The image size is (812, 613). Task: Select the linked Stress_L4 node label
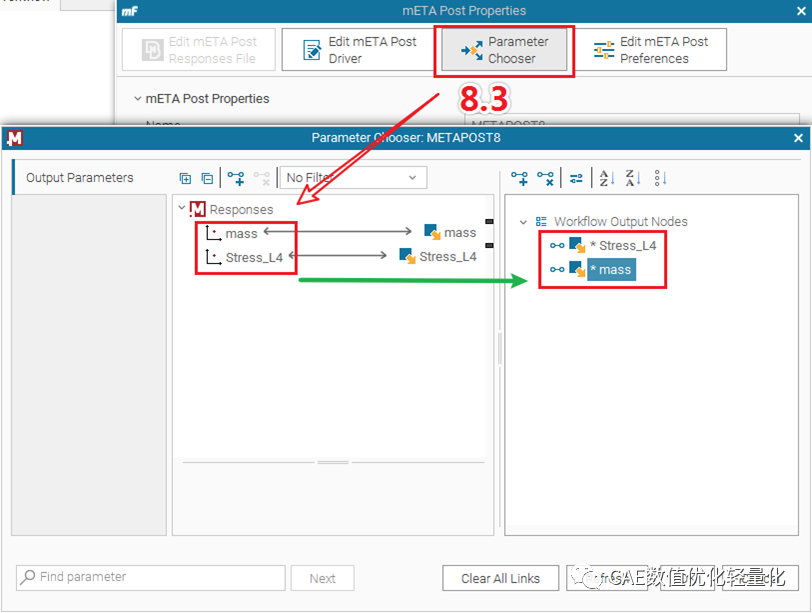[x=448, y=256]
